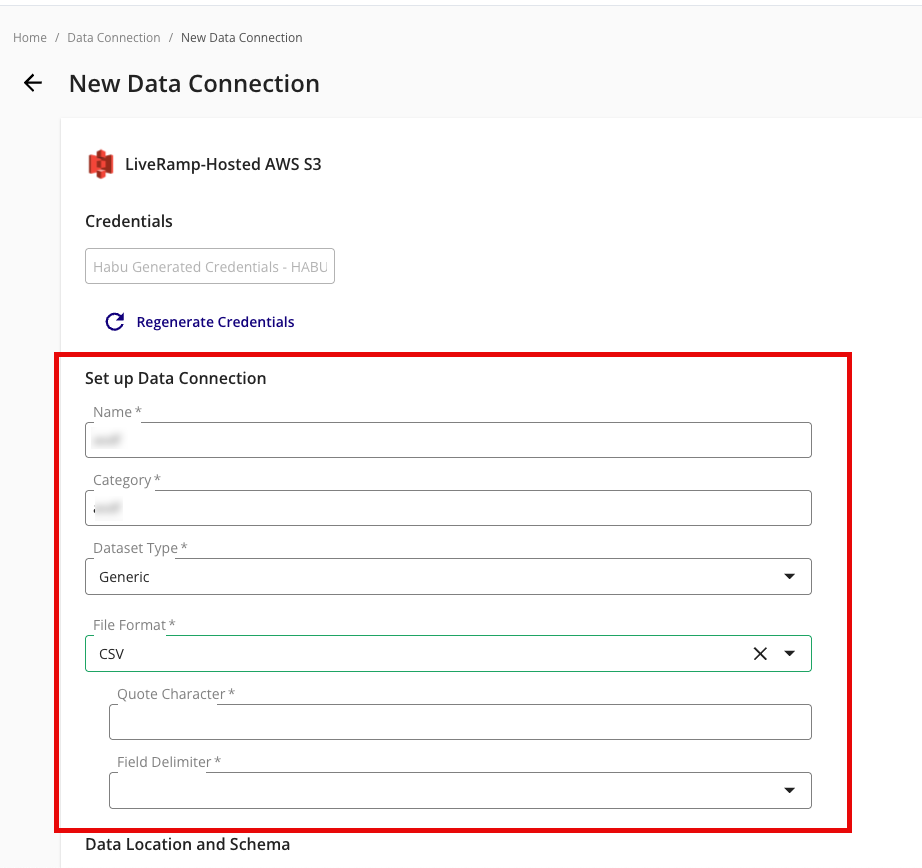Clear the CSV File Format selection
Screen dimensions: 922x868
point(760,654)
